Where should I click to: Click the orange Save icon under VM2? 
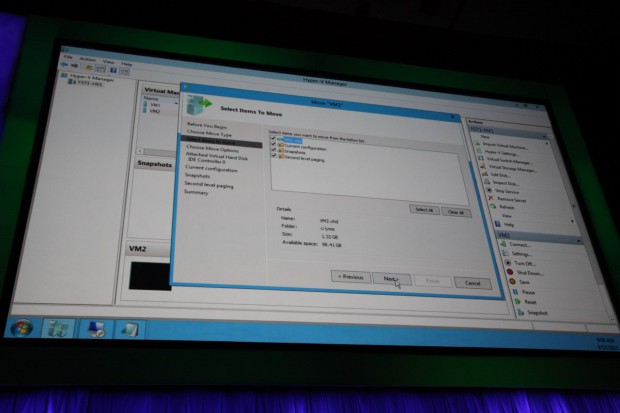pos(512,281)
